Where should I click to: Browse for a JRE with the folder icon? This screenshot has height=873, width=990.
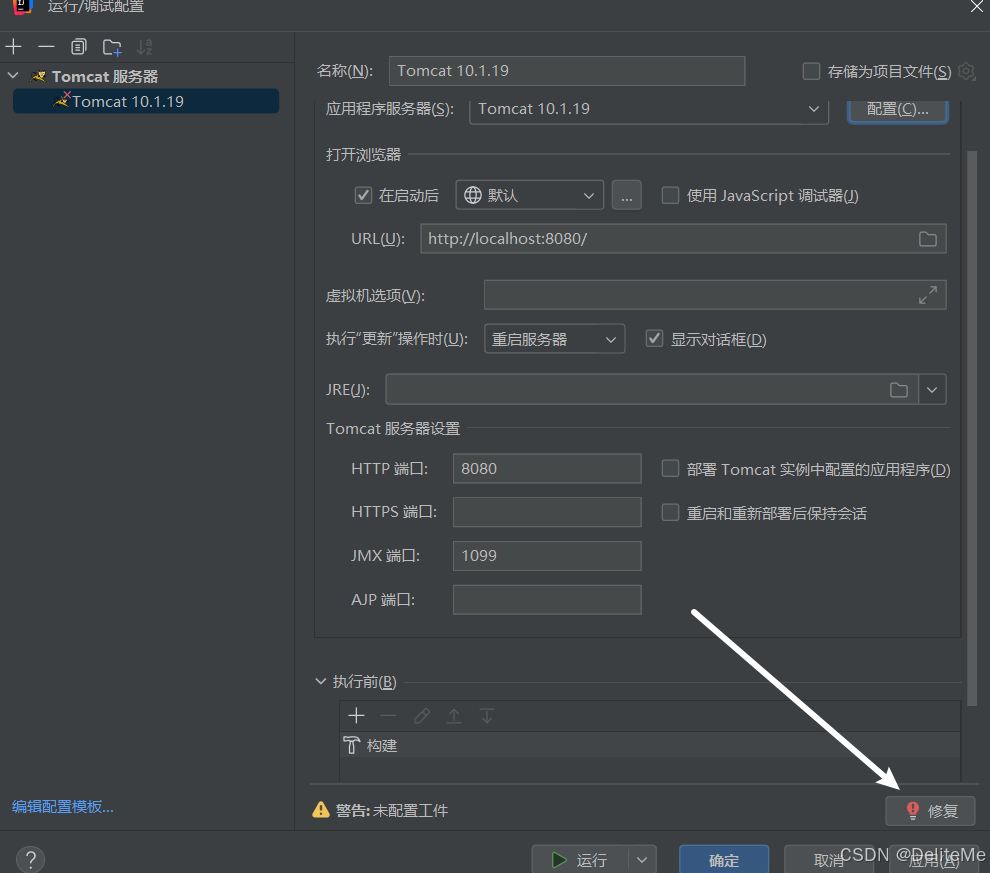(898, 389)
